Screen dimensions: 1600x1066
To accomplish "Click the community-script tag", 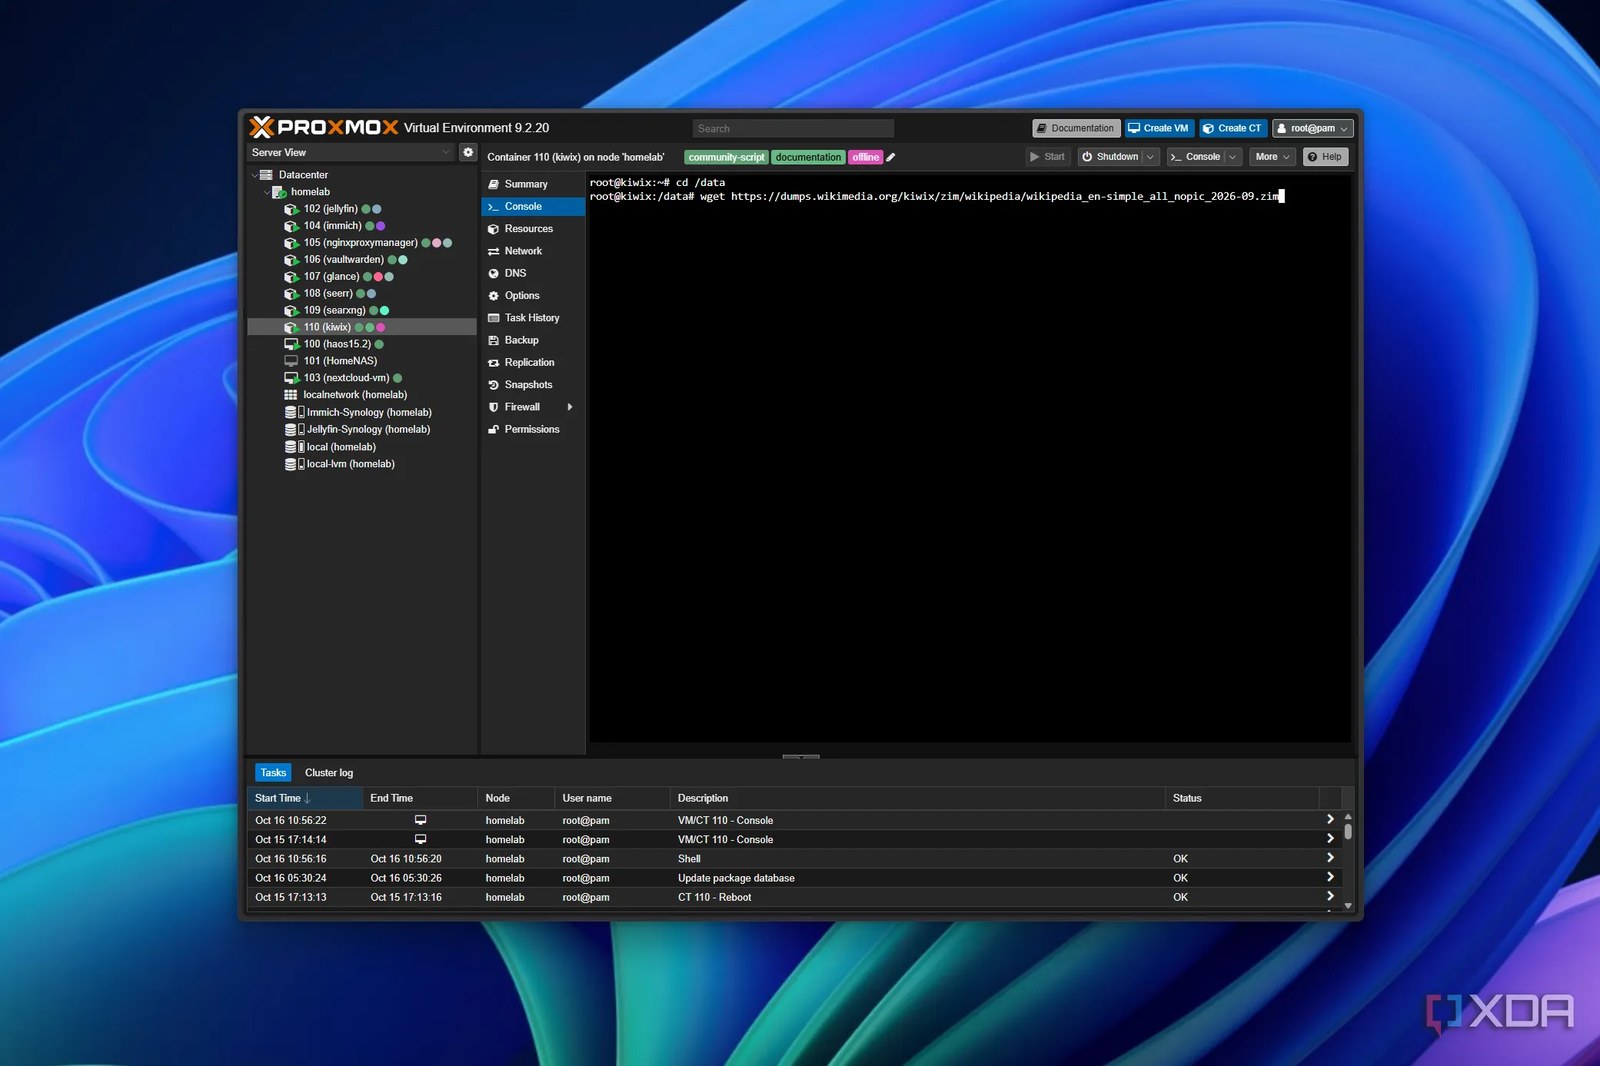I will 726,157.
